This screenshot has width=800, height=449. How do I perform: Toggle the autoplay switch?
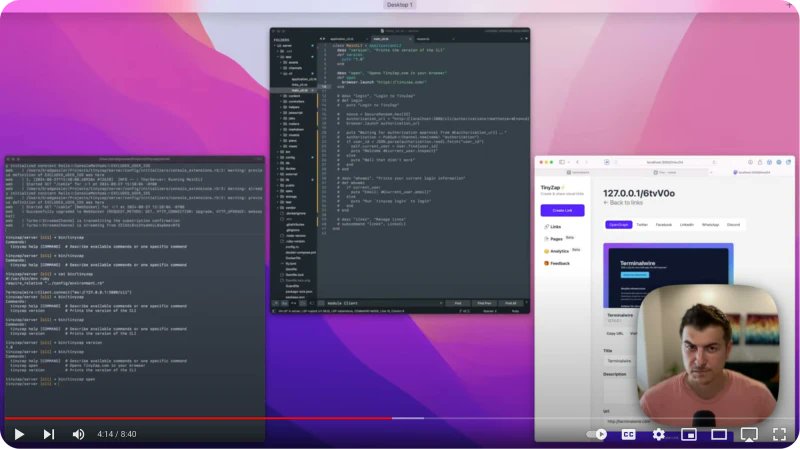[x=597, y=434]
